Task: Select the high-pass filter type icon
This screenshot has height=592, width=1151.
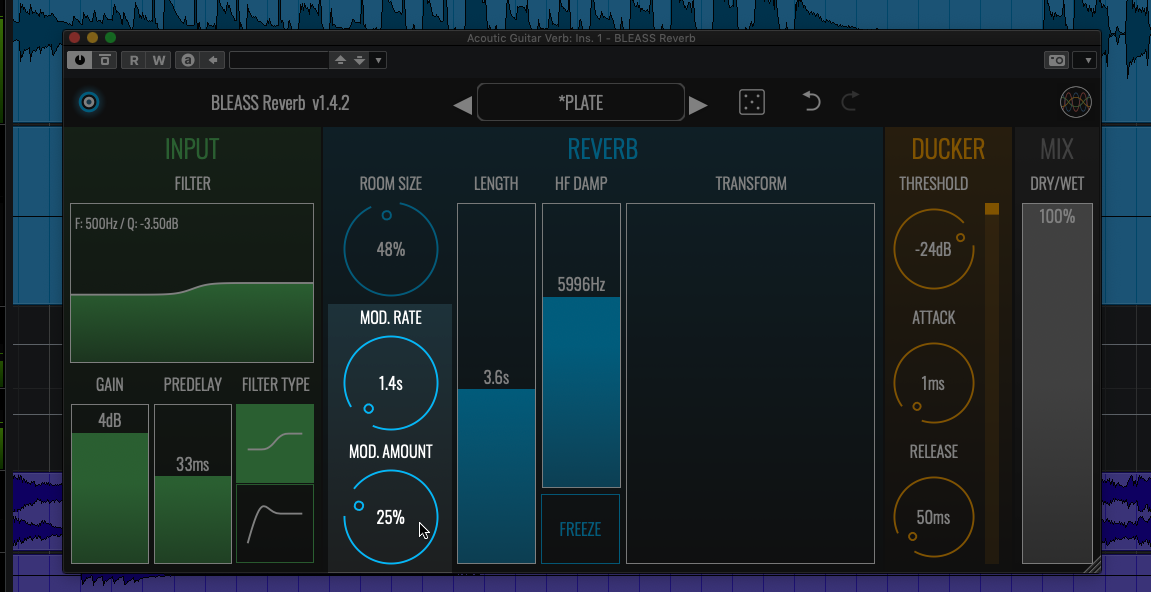Action: coord(275,523)
